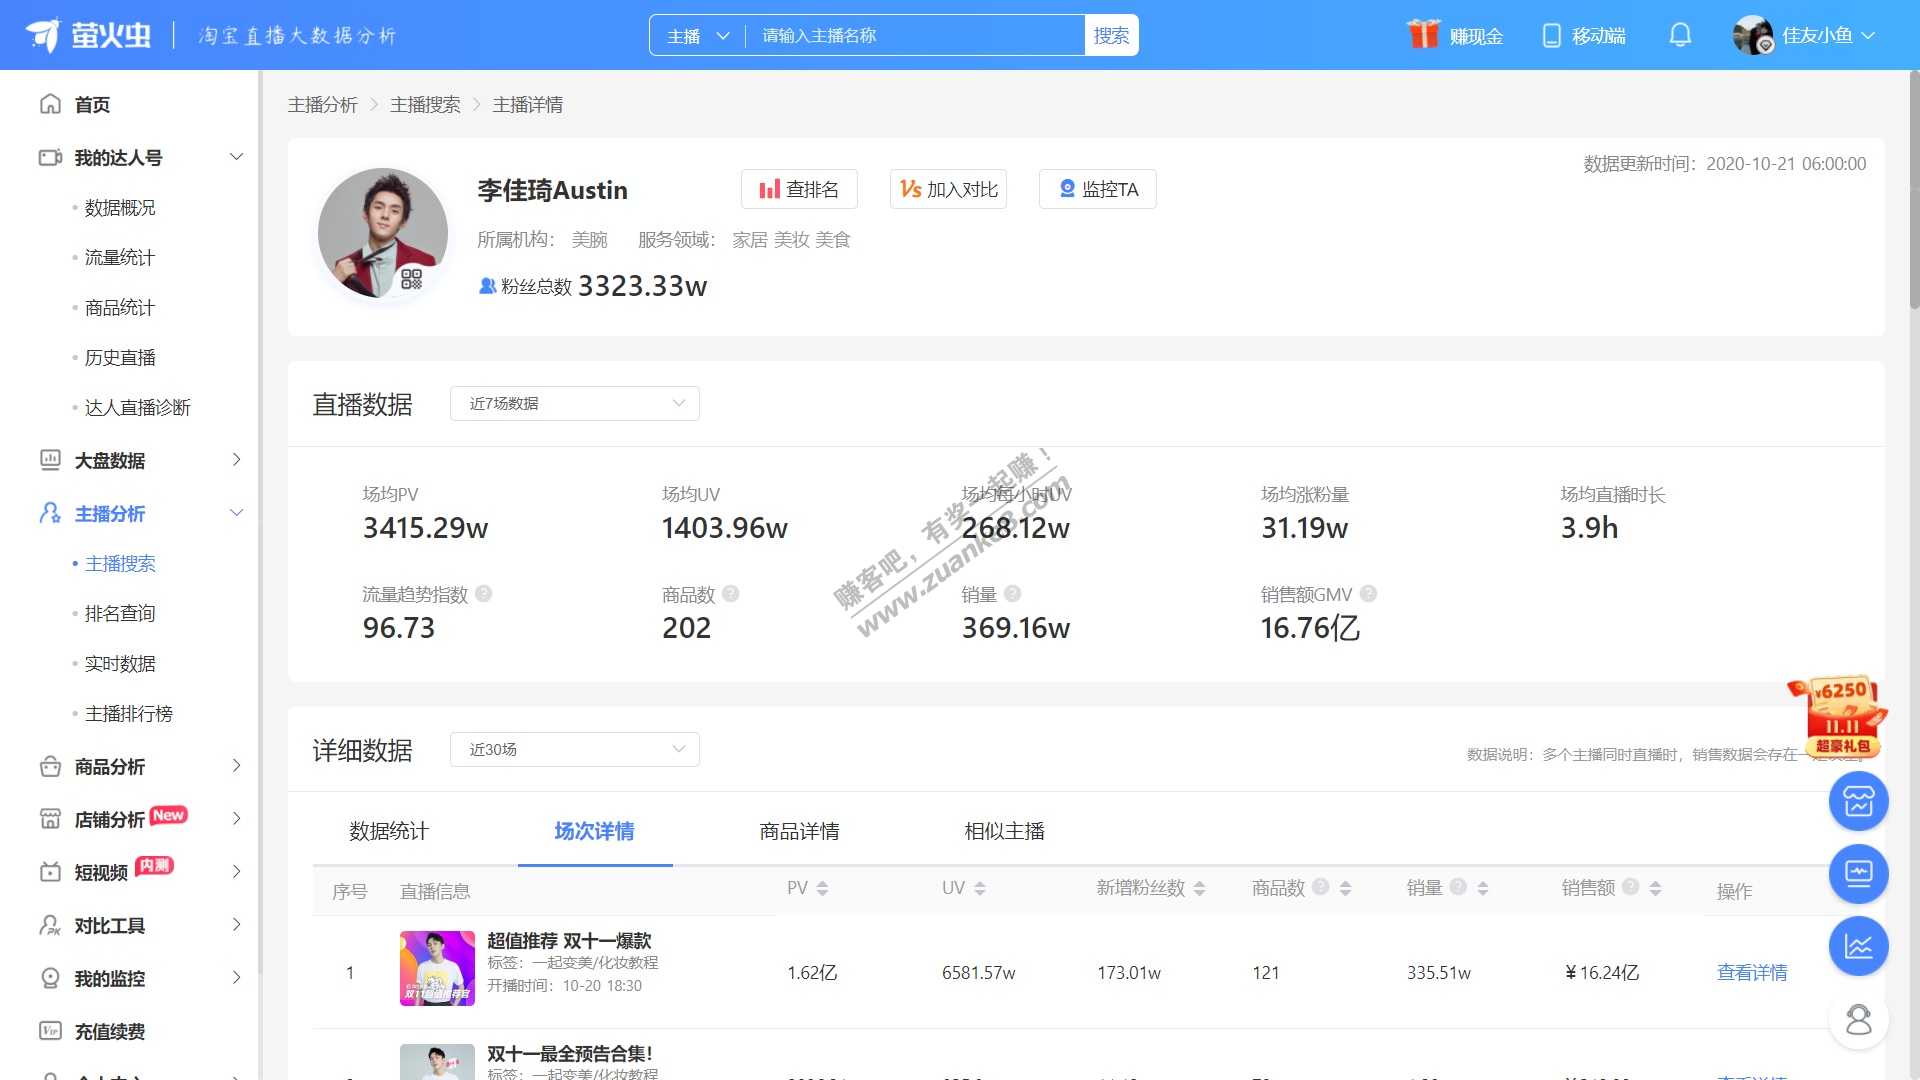Open 流量统计 in the sidebar
Viewport: 1920px width, 1080px height.
tap(120, 258)
